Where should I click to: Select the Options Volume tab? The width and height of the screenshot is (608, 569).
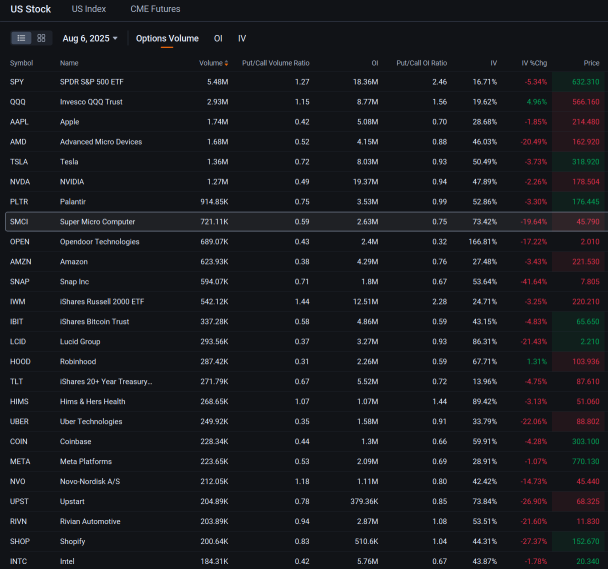[167, 38]
